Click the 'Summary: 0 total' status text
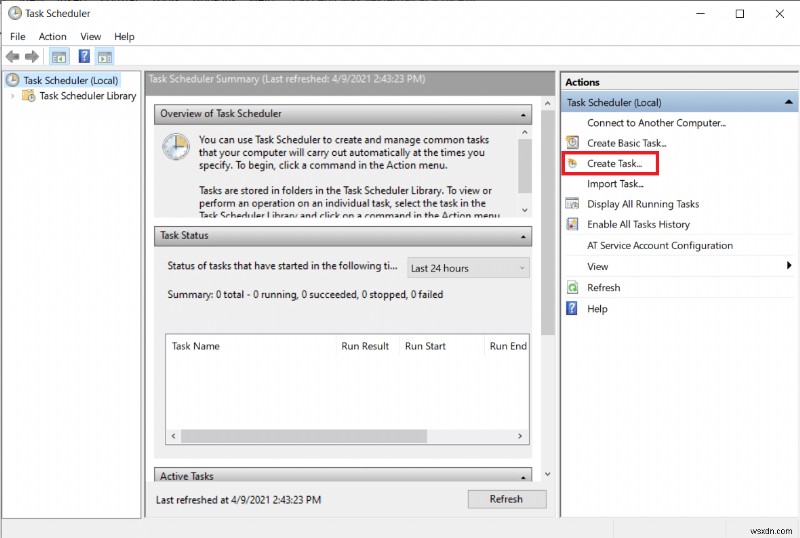This screenshot has width=800, height=538. (x=305, y=295)
